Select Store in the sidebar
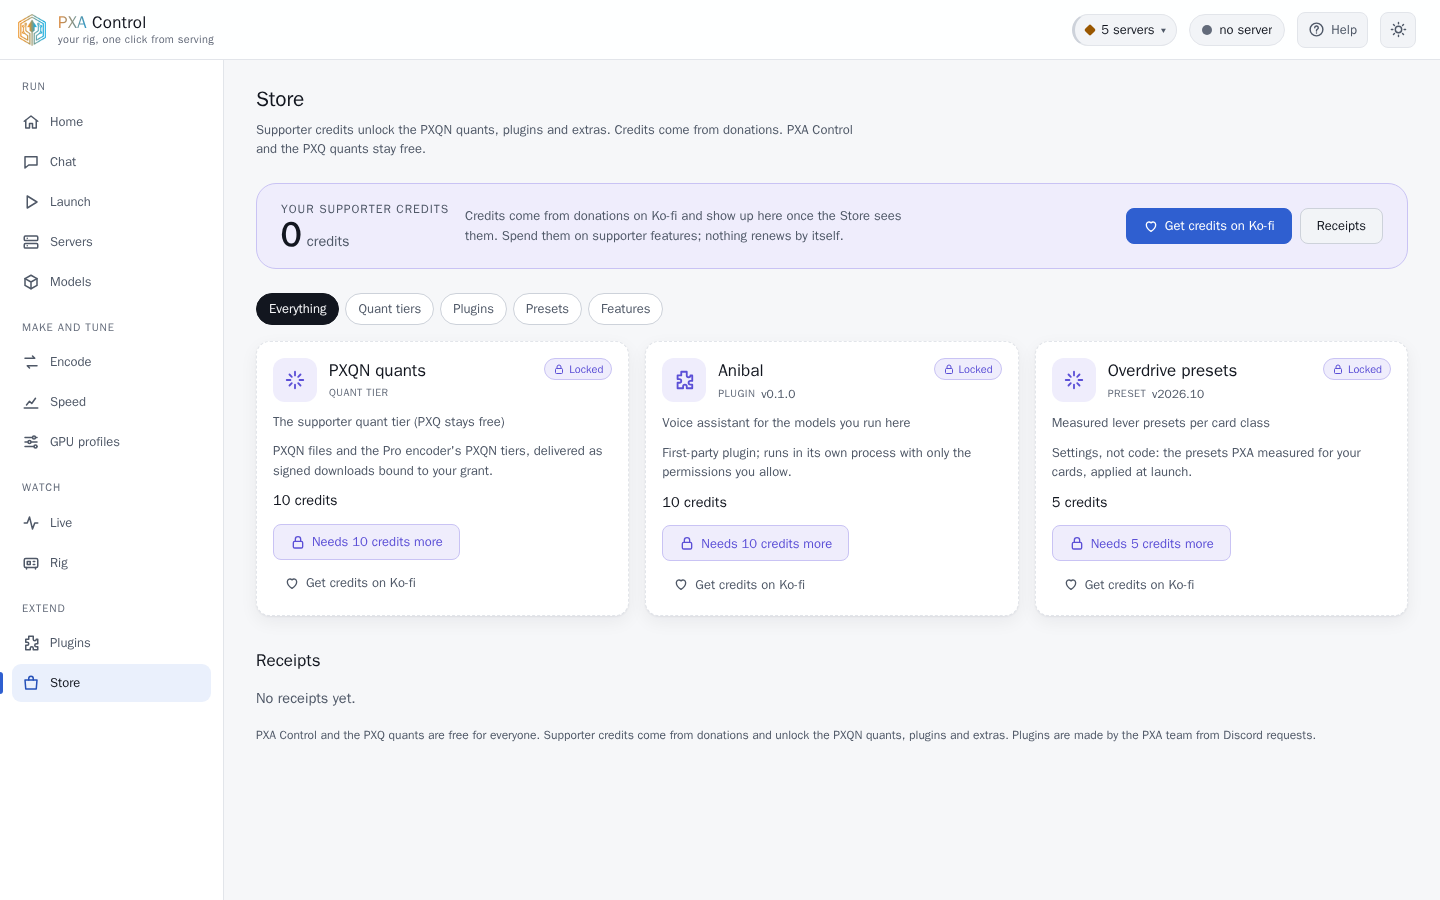The height and width of the screenshot is (900, 1440). (111, 683)
